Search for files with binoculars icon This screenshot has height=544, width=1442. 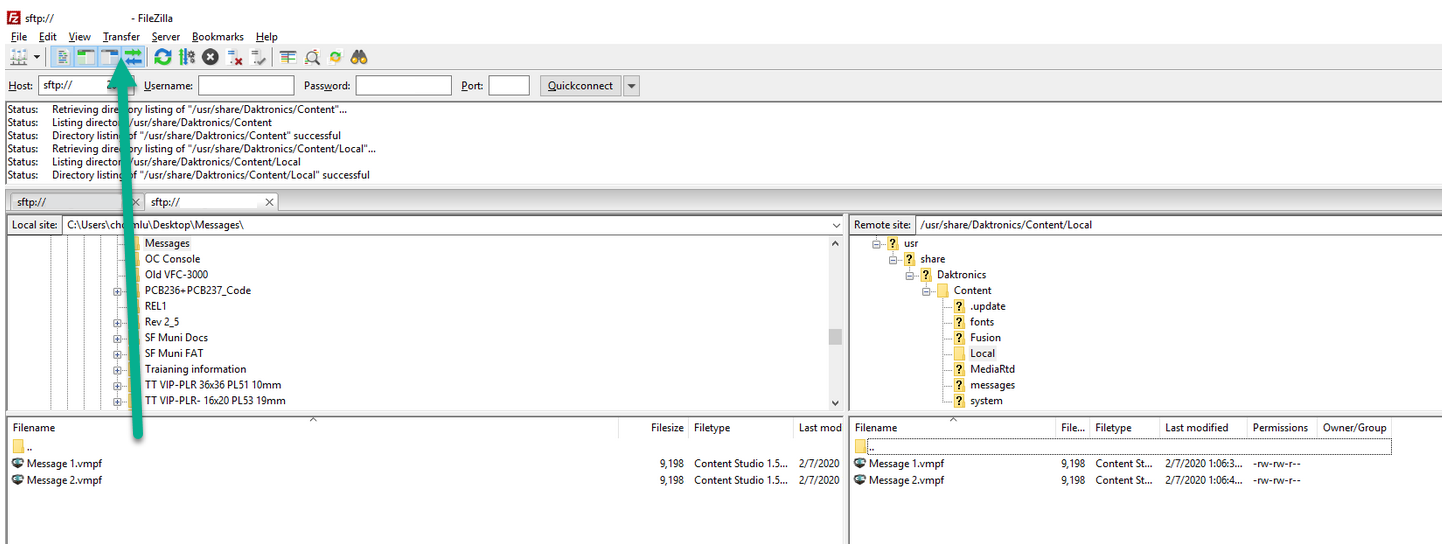click(x=360, y=58)
